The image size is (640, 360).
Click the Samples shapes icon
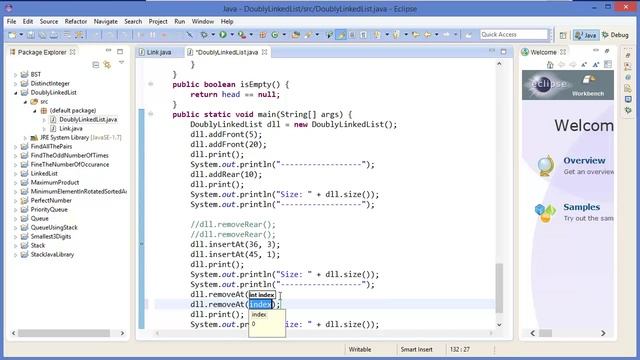[545, 213]
